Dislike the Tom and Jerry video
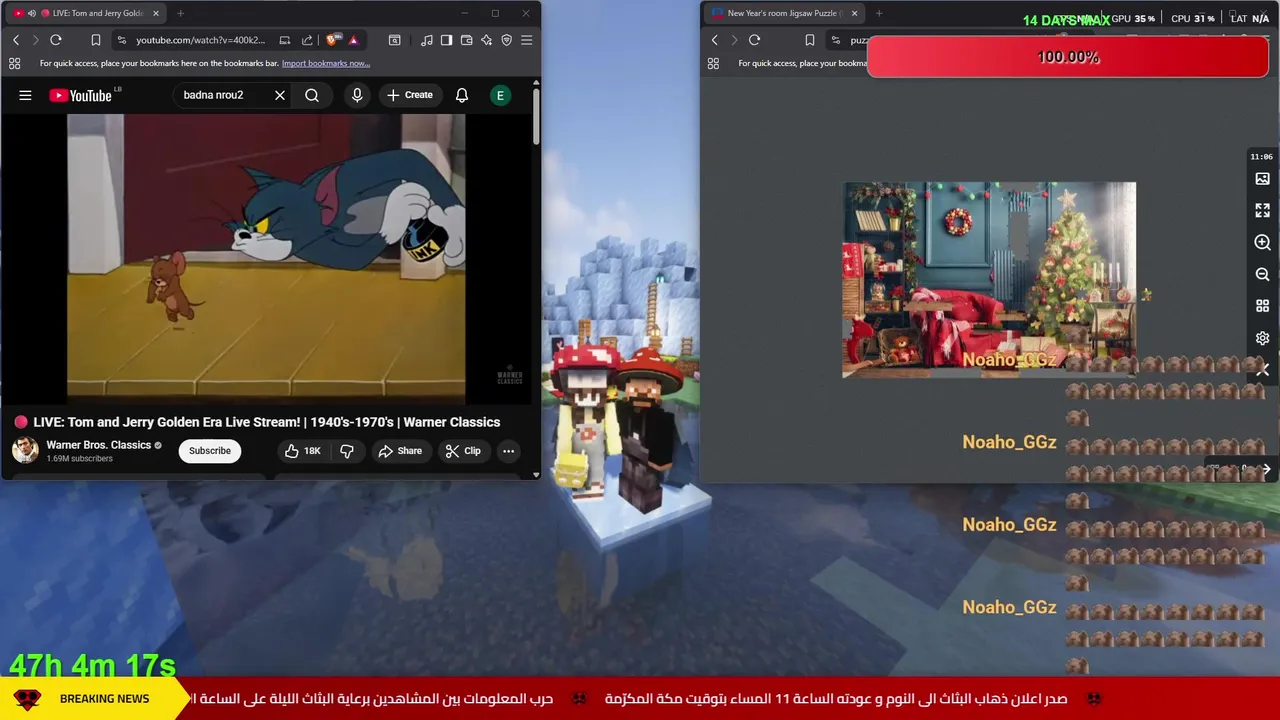1280x720 pixels. click(x=347, y=451)
